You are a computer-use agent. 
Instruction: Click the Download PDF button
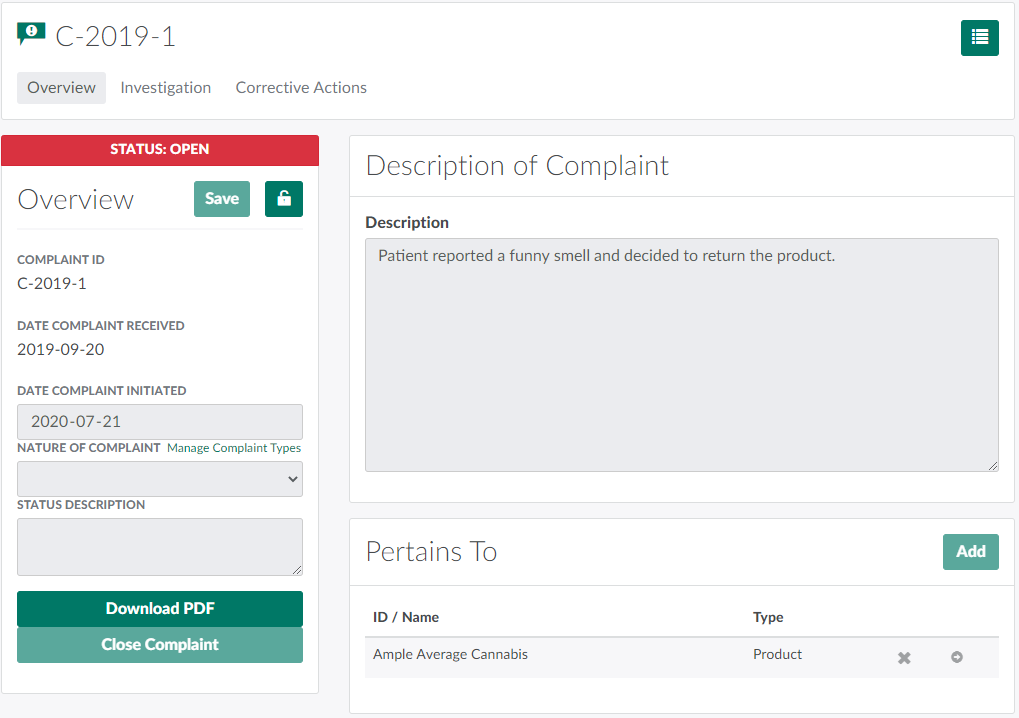pyautogui.click(x=160, y=609)
